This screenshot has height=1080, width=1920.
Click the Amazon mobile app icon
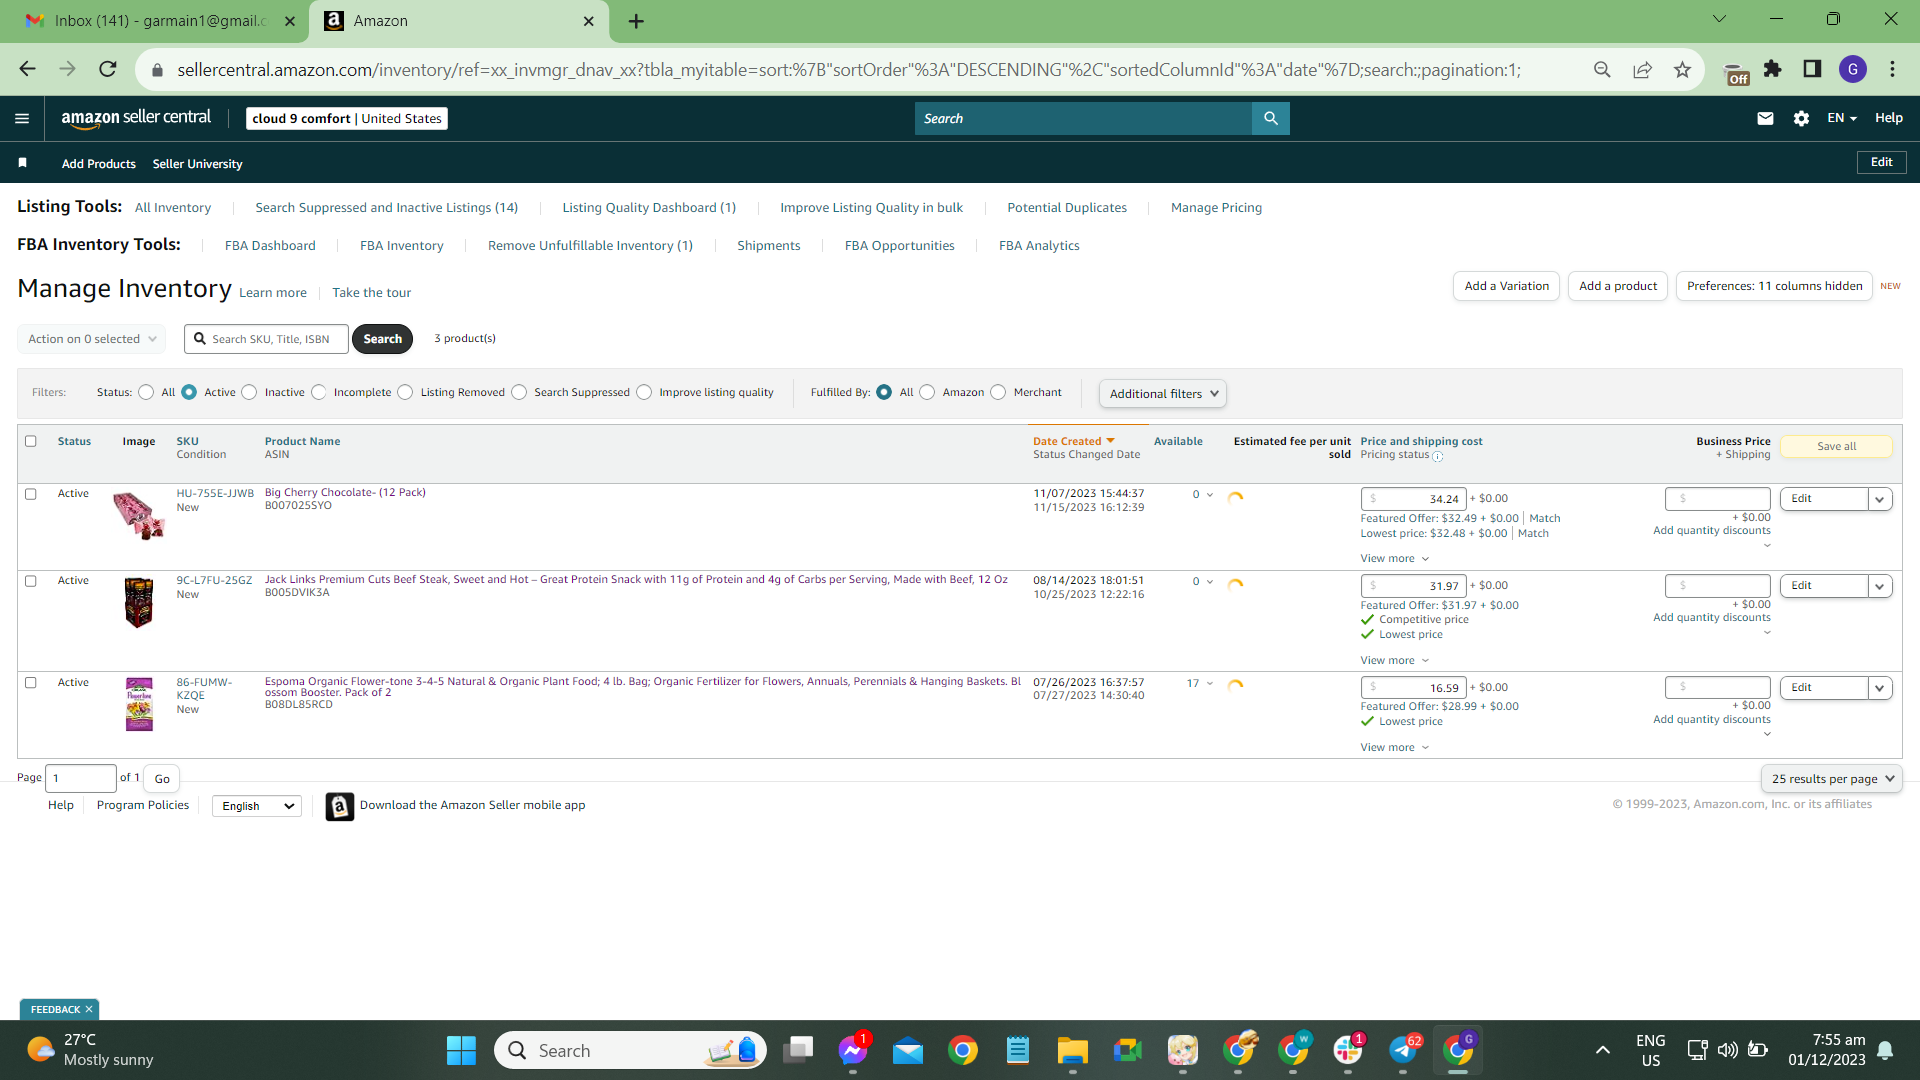340,806
